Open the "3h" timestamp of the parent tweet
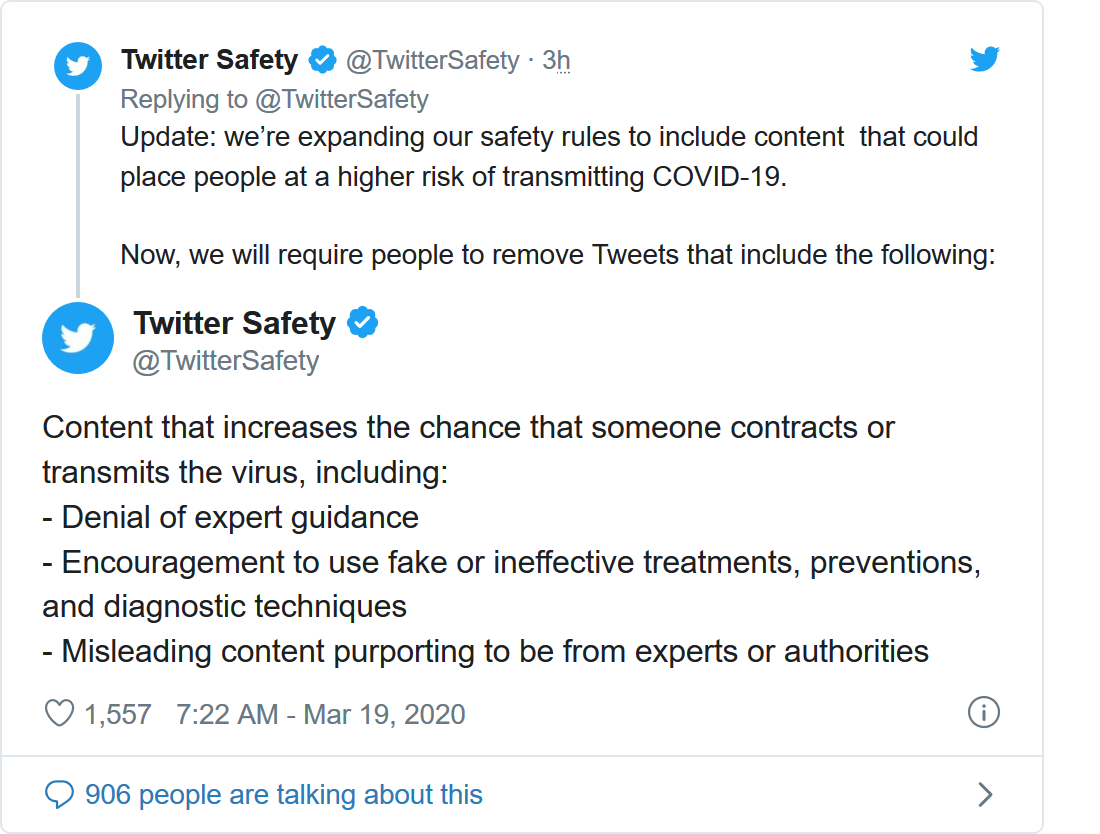The height and width of the screenshot is (834, 1100). (x=556, y=61)
